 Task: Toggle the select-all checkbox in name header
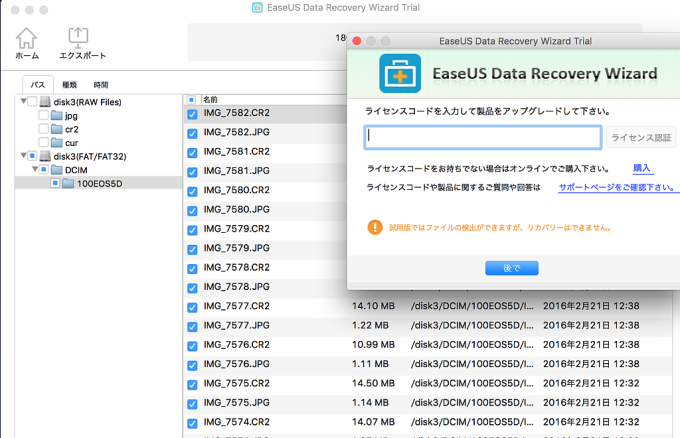click(192, 100)
